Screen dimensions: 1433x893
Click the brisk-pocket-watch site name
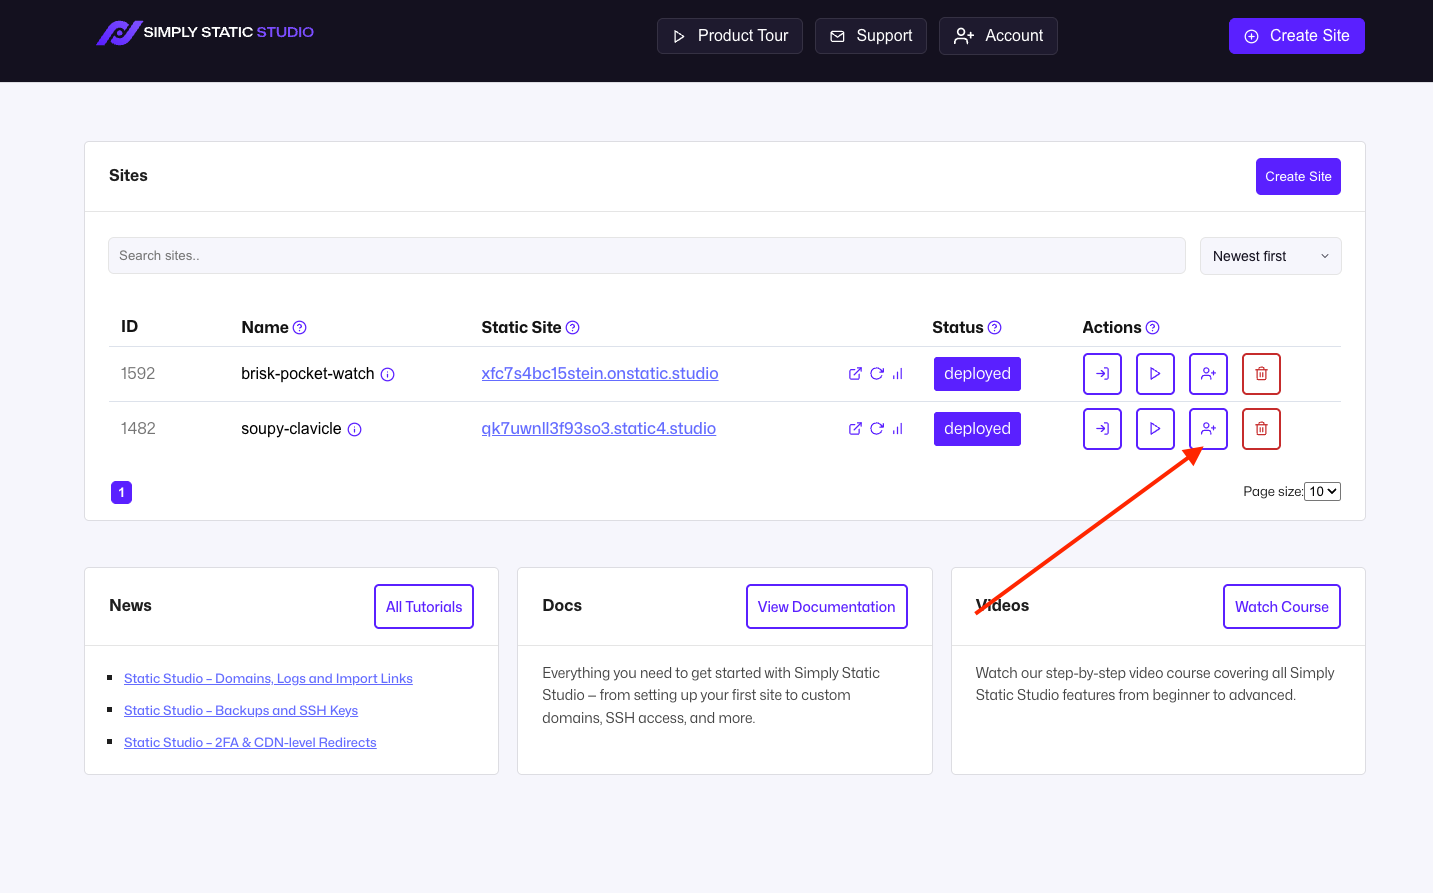coord(308,374)
